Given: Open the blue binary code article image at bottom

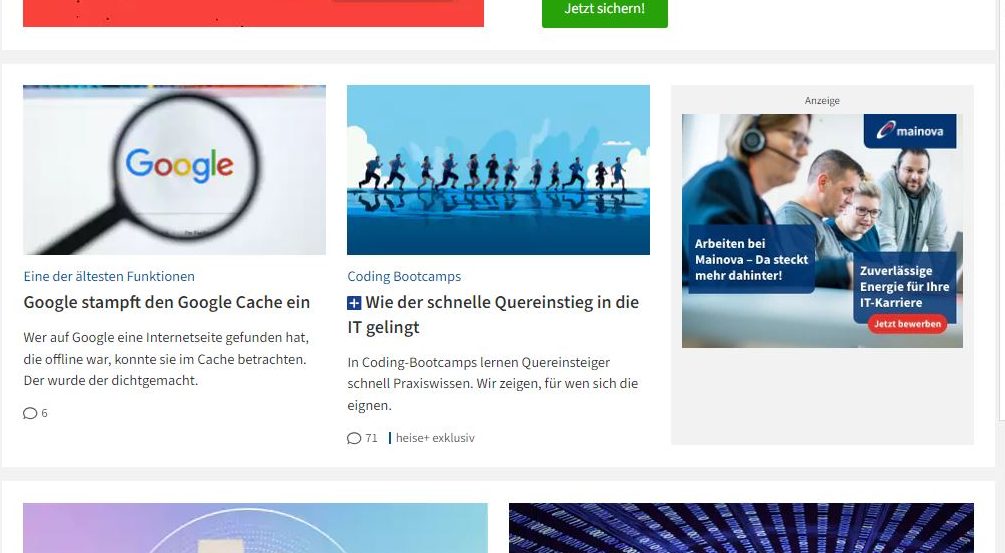Looking at the screenshot, I should pos(742,528).
